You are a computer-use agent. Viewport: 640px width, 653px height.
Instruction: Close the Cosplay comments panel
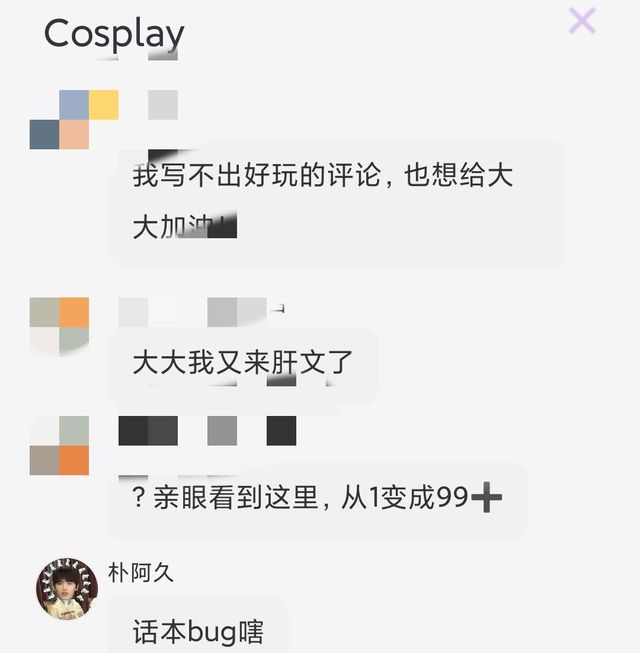coord(582,20)
